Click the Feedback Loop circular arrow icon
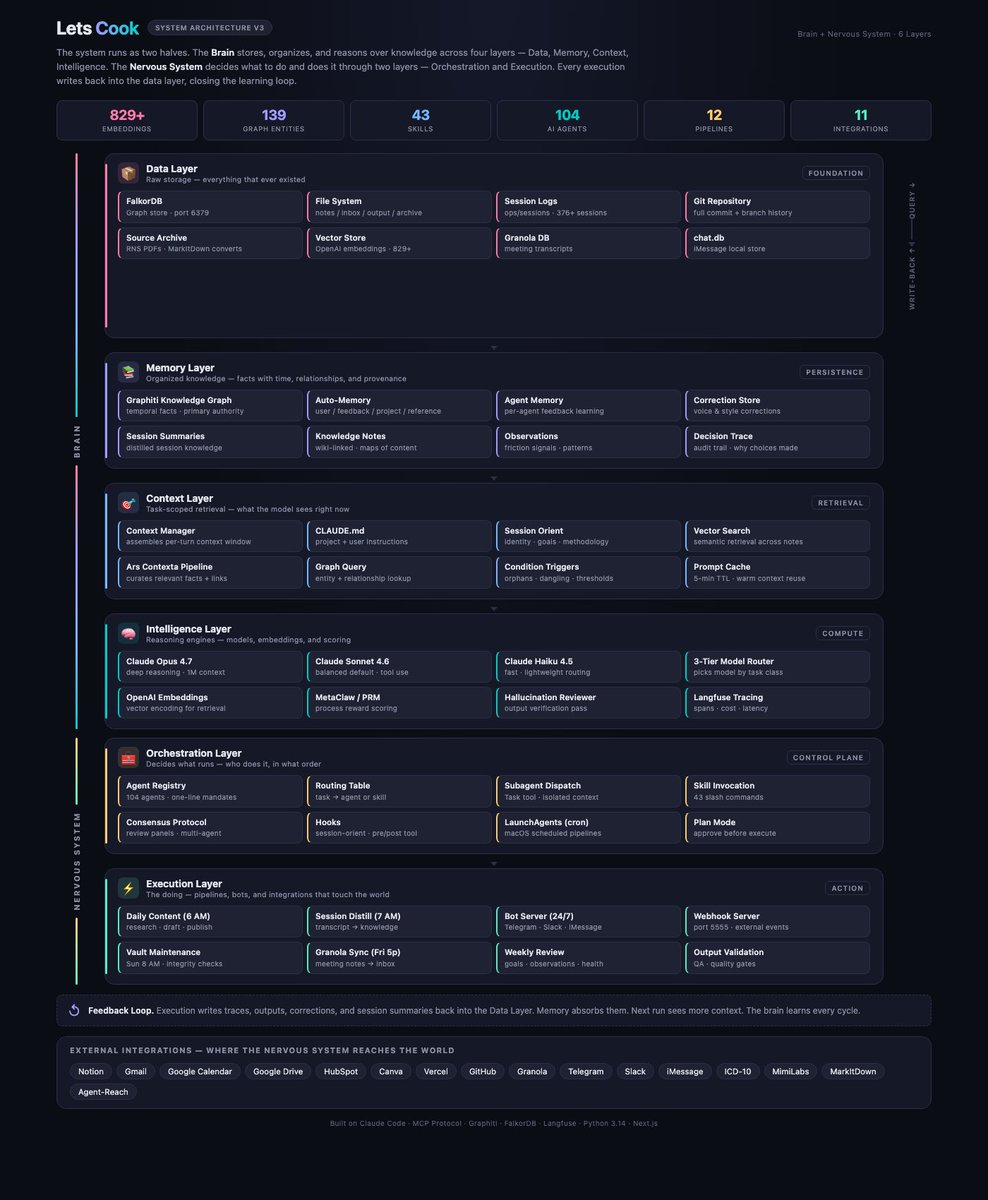988x1200 pixels. click(74, 1010)
